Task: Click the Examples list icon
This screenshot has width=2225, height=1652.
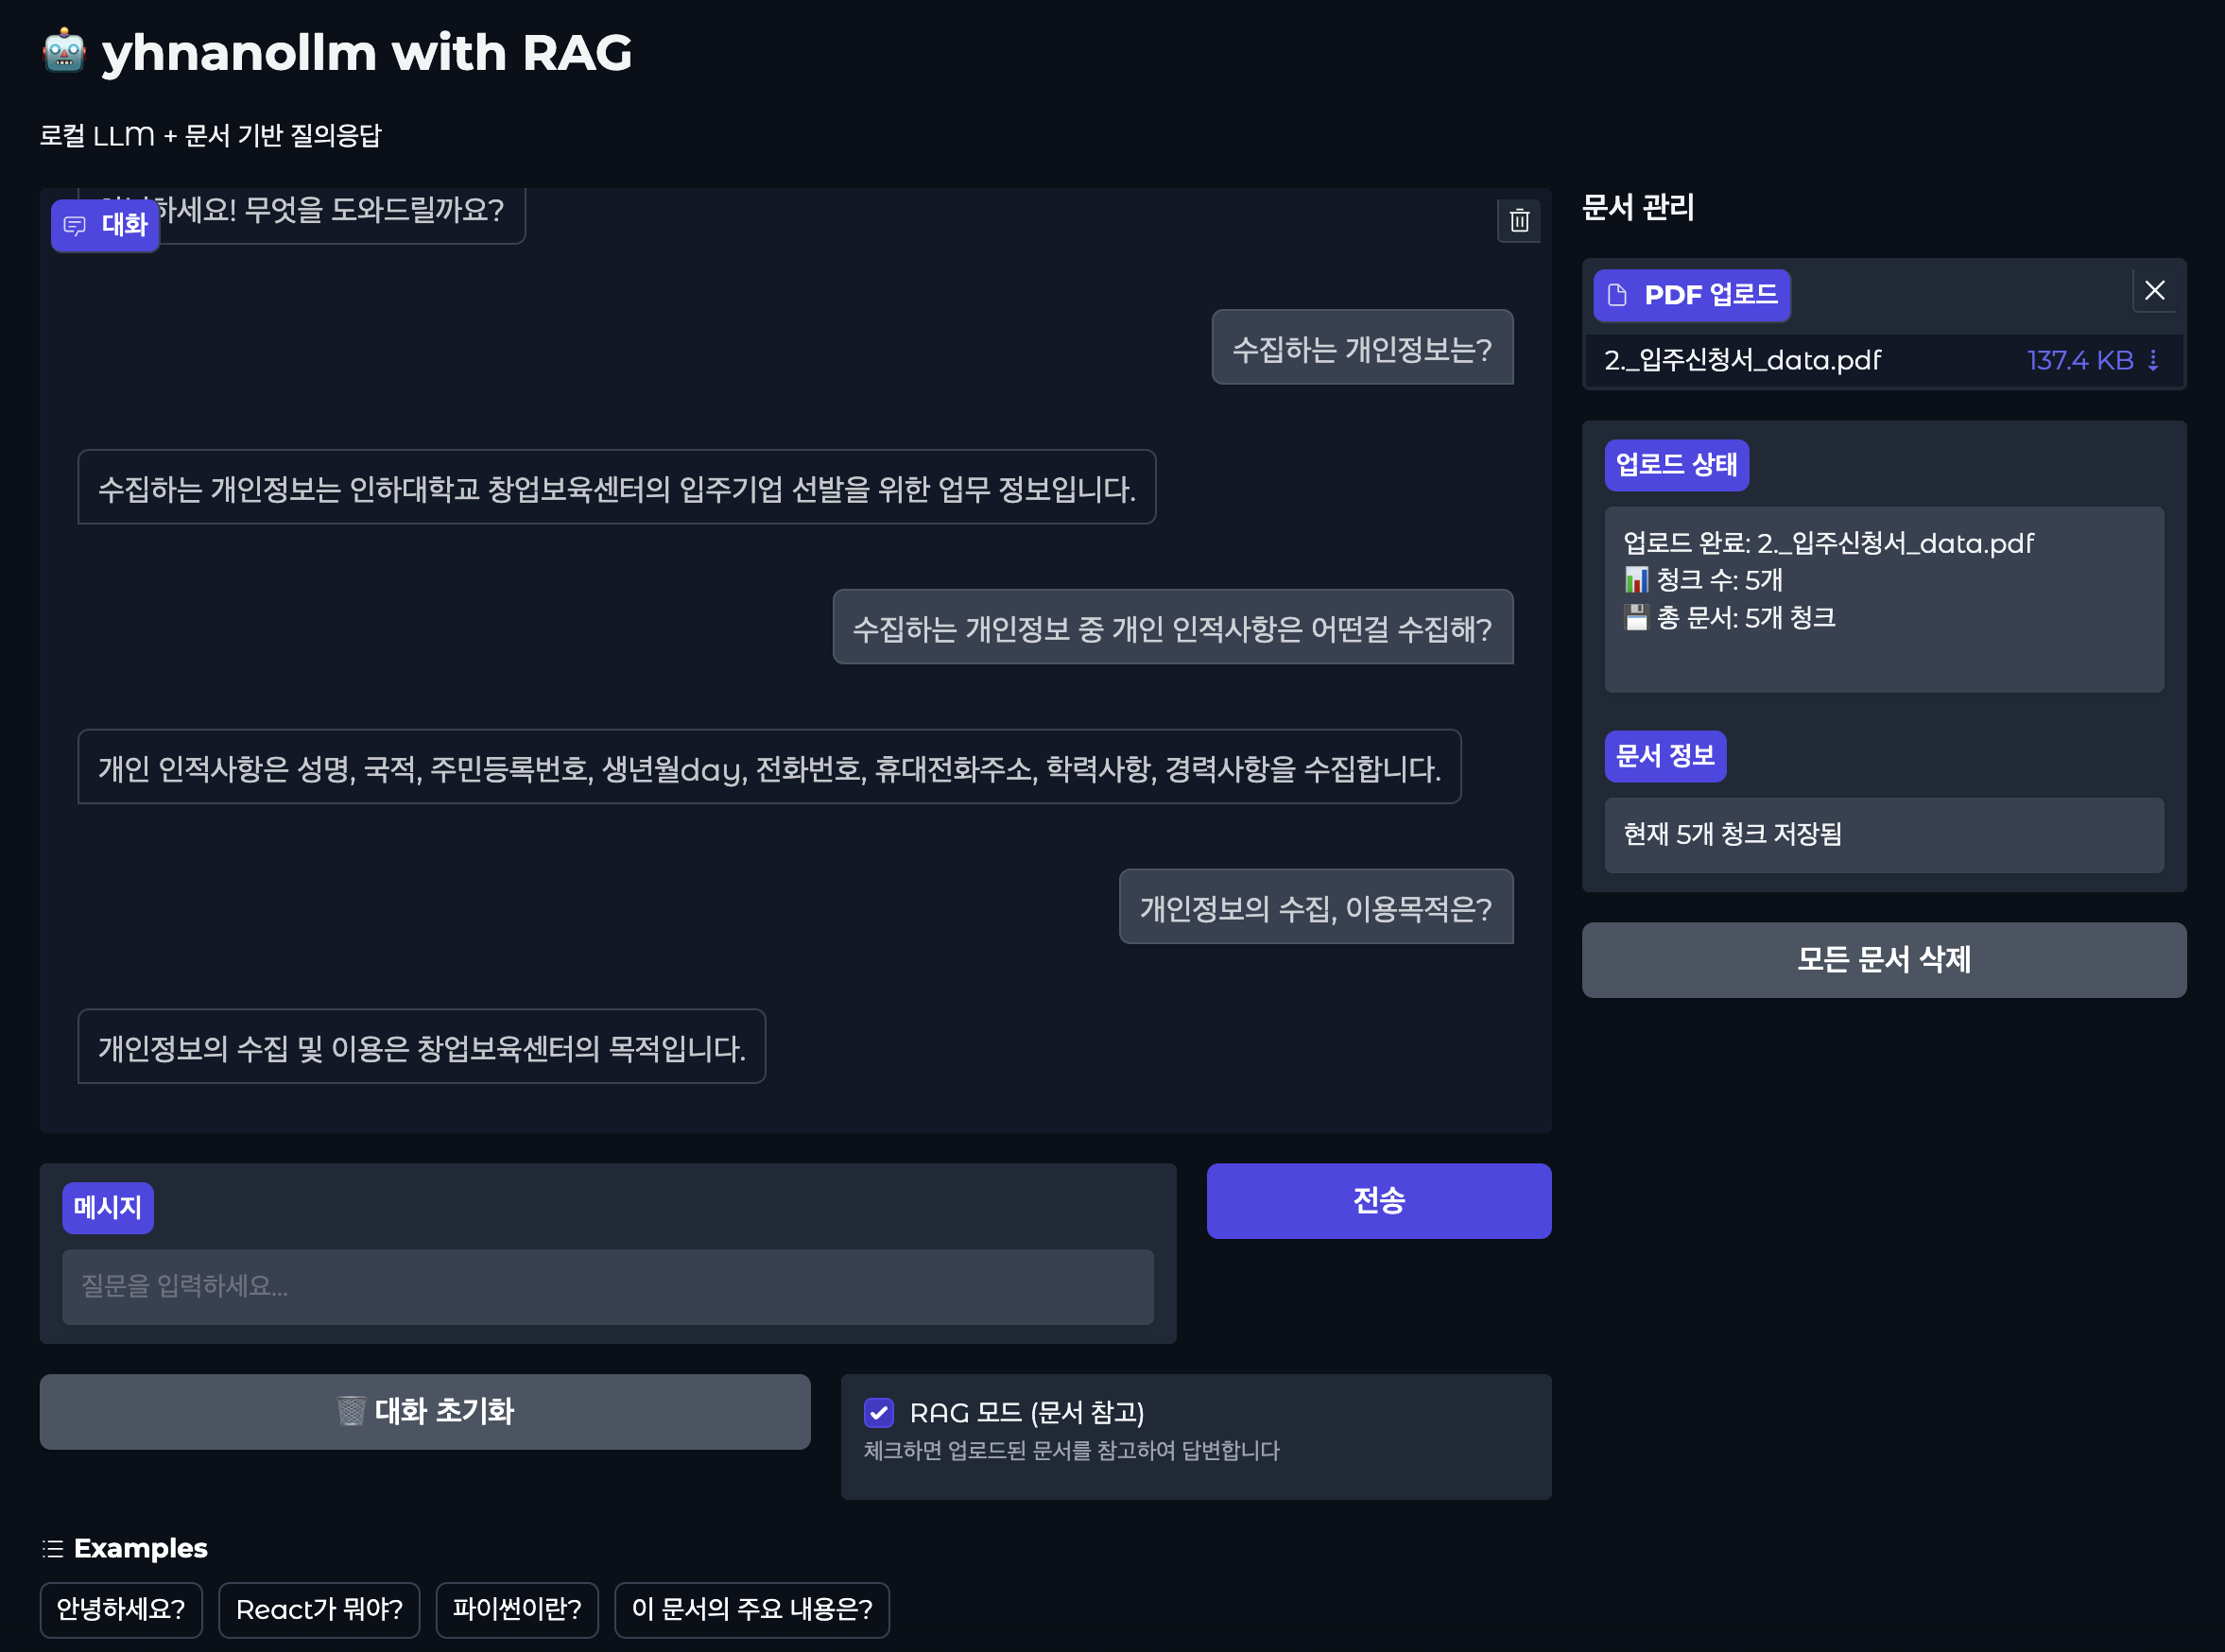Action: click(53, 1548)
